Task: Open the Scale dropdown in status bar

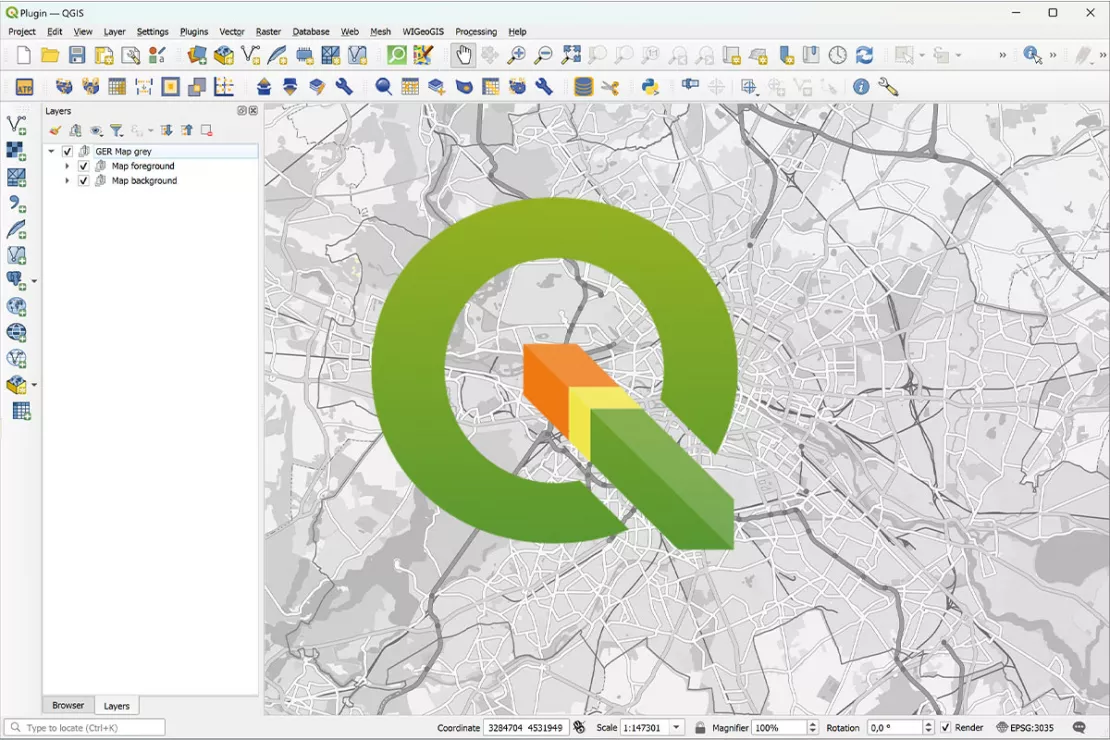Action: click(677, 727)
